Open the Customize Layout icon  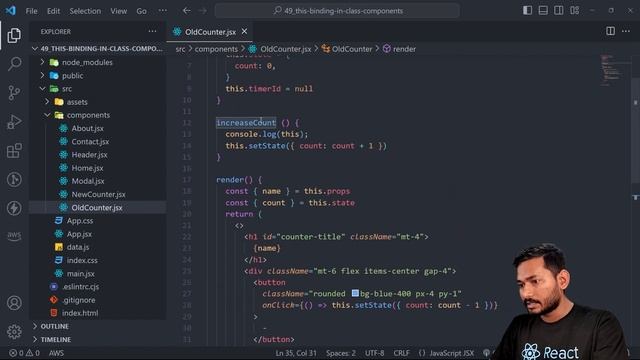tap(575, 11)
